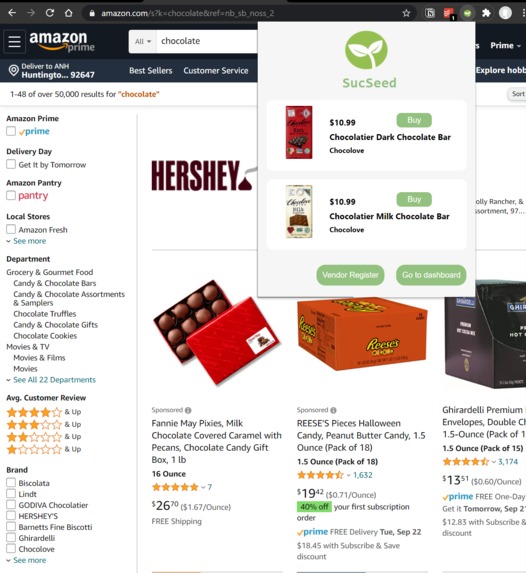The image size is (526, 573).
Task: Click the browser back arrow
Action: [x=12, y=13]
